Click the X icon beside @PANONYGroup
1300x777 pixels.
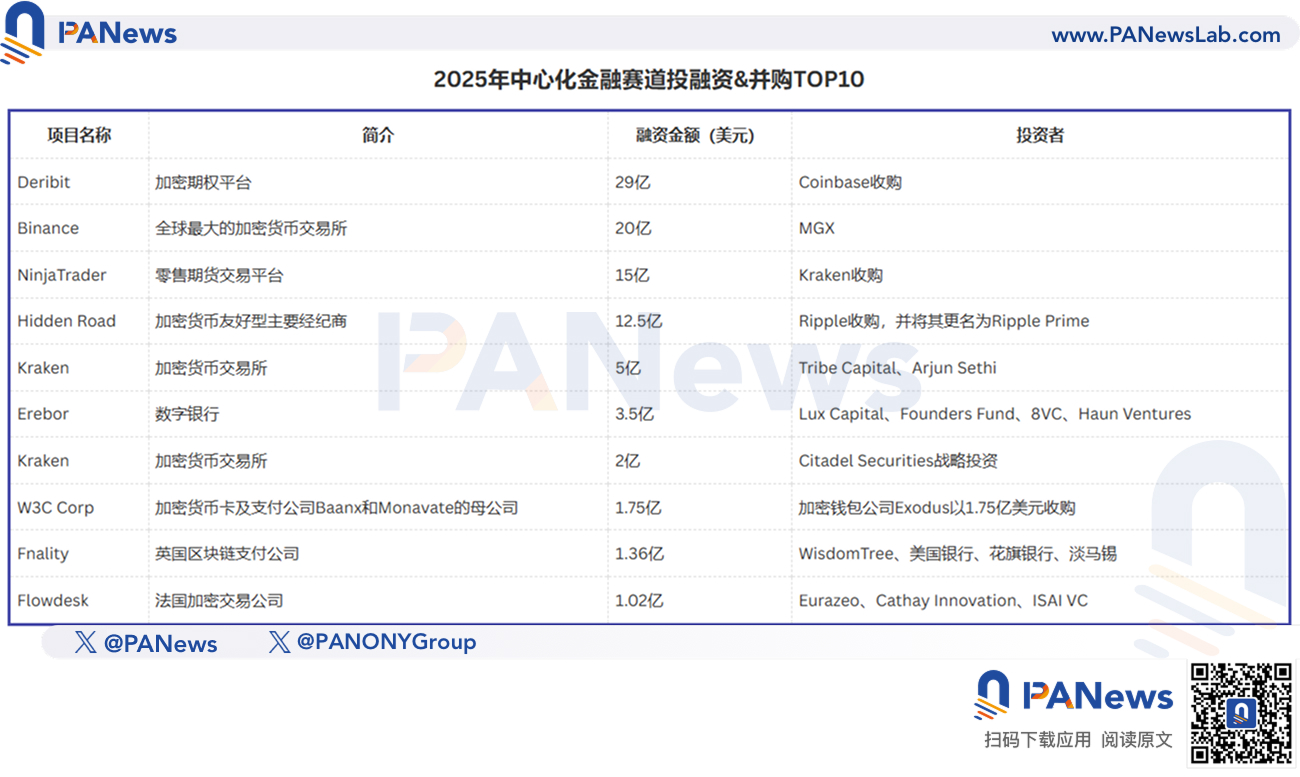(x=279, y=642)
